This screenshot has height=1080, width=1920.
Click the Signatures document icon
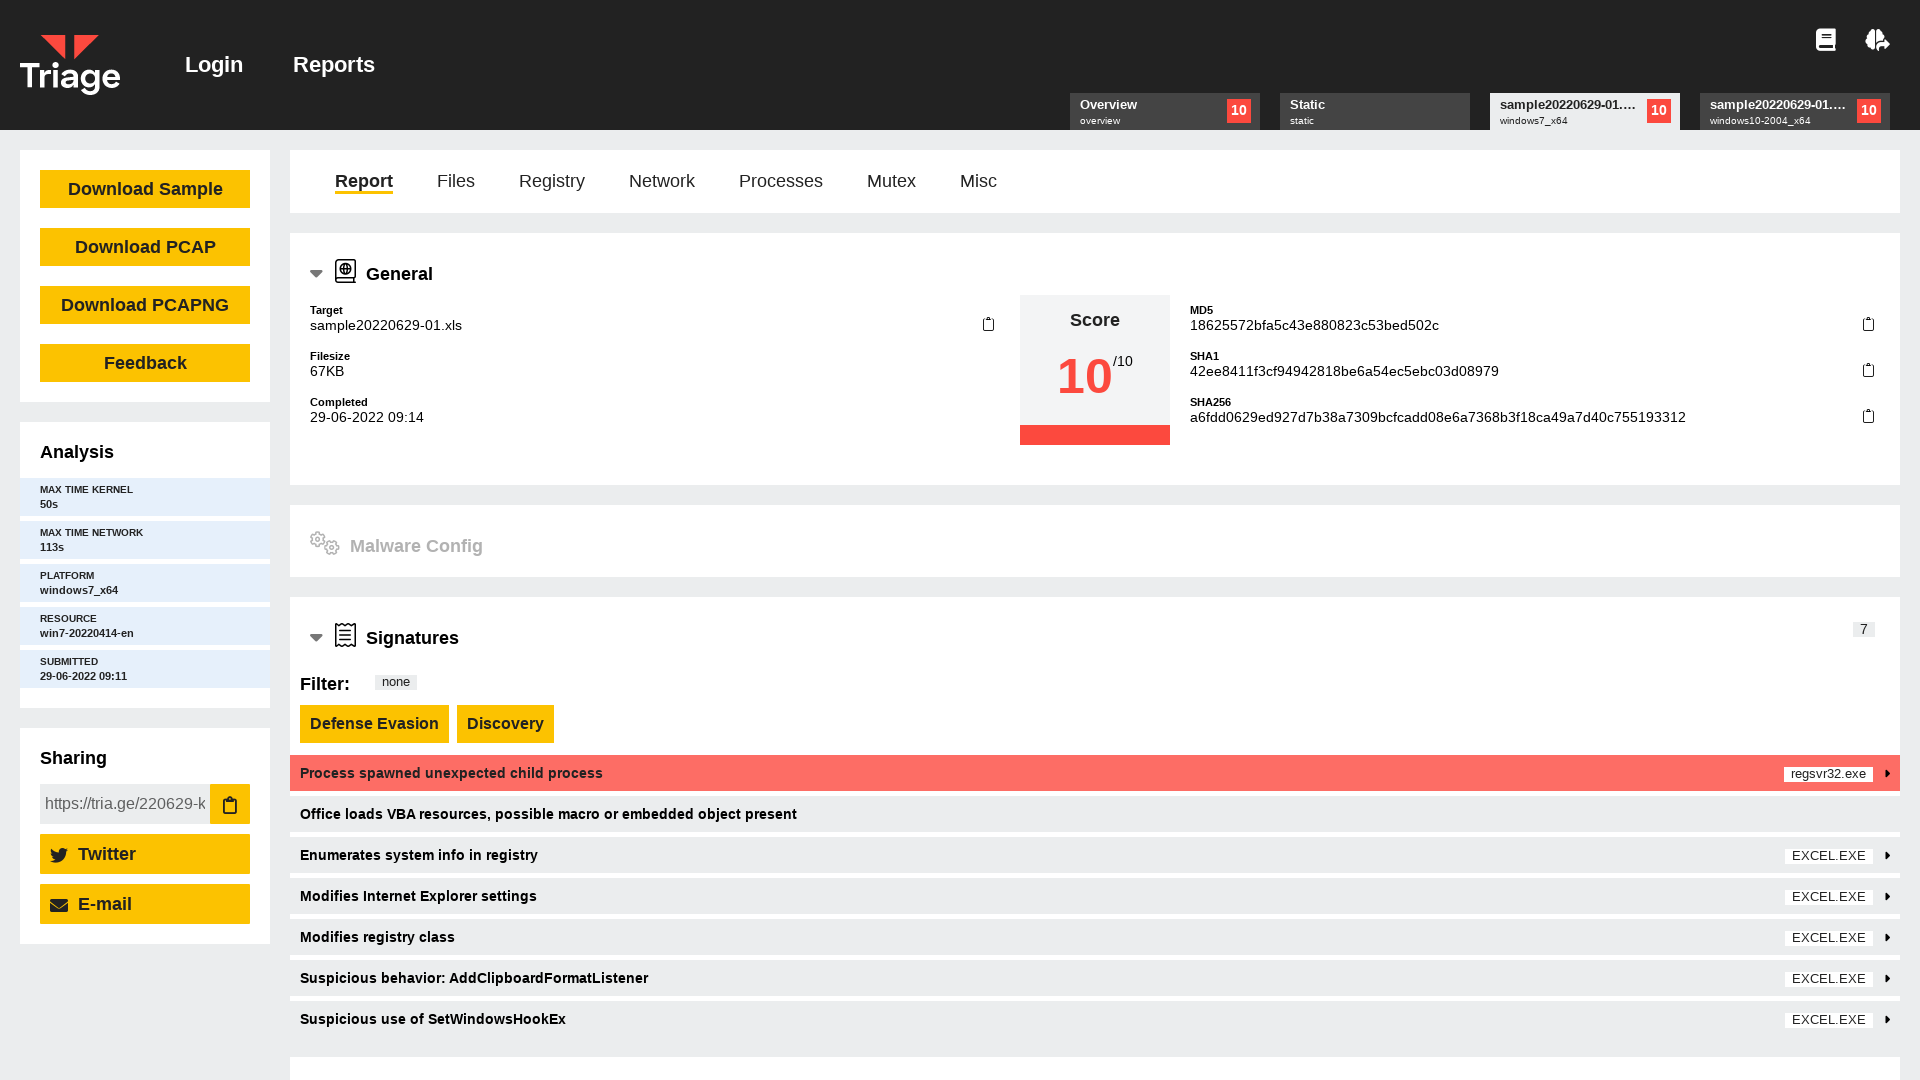[345, 635]
